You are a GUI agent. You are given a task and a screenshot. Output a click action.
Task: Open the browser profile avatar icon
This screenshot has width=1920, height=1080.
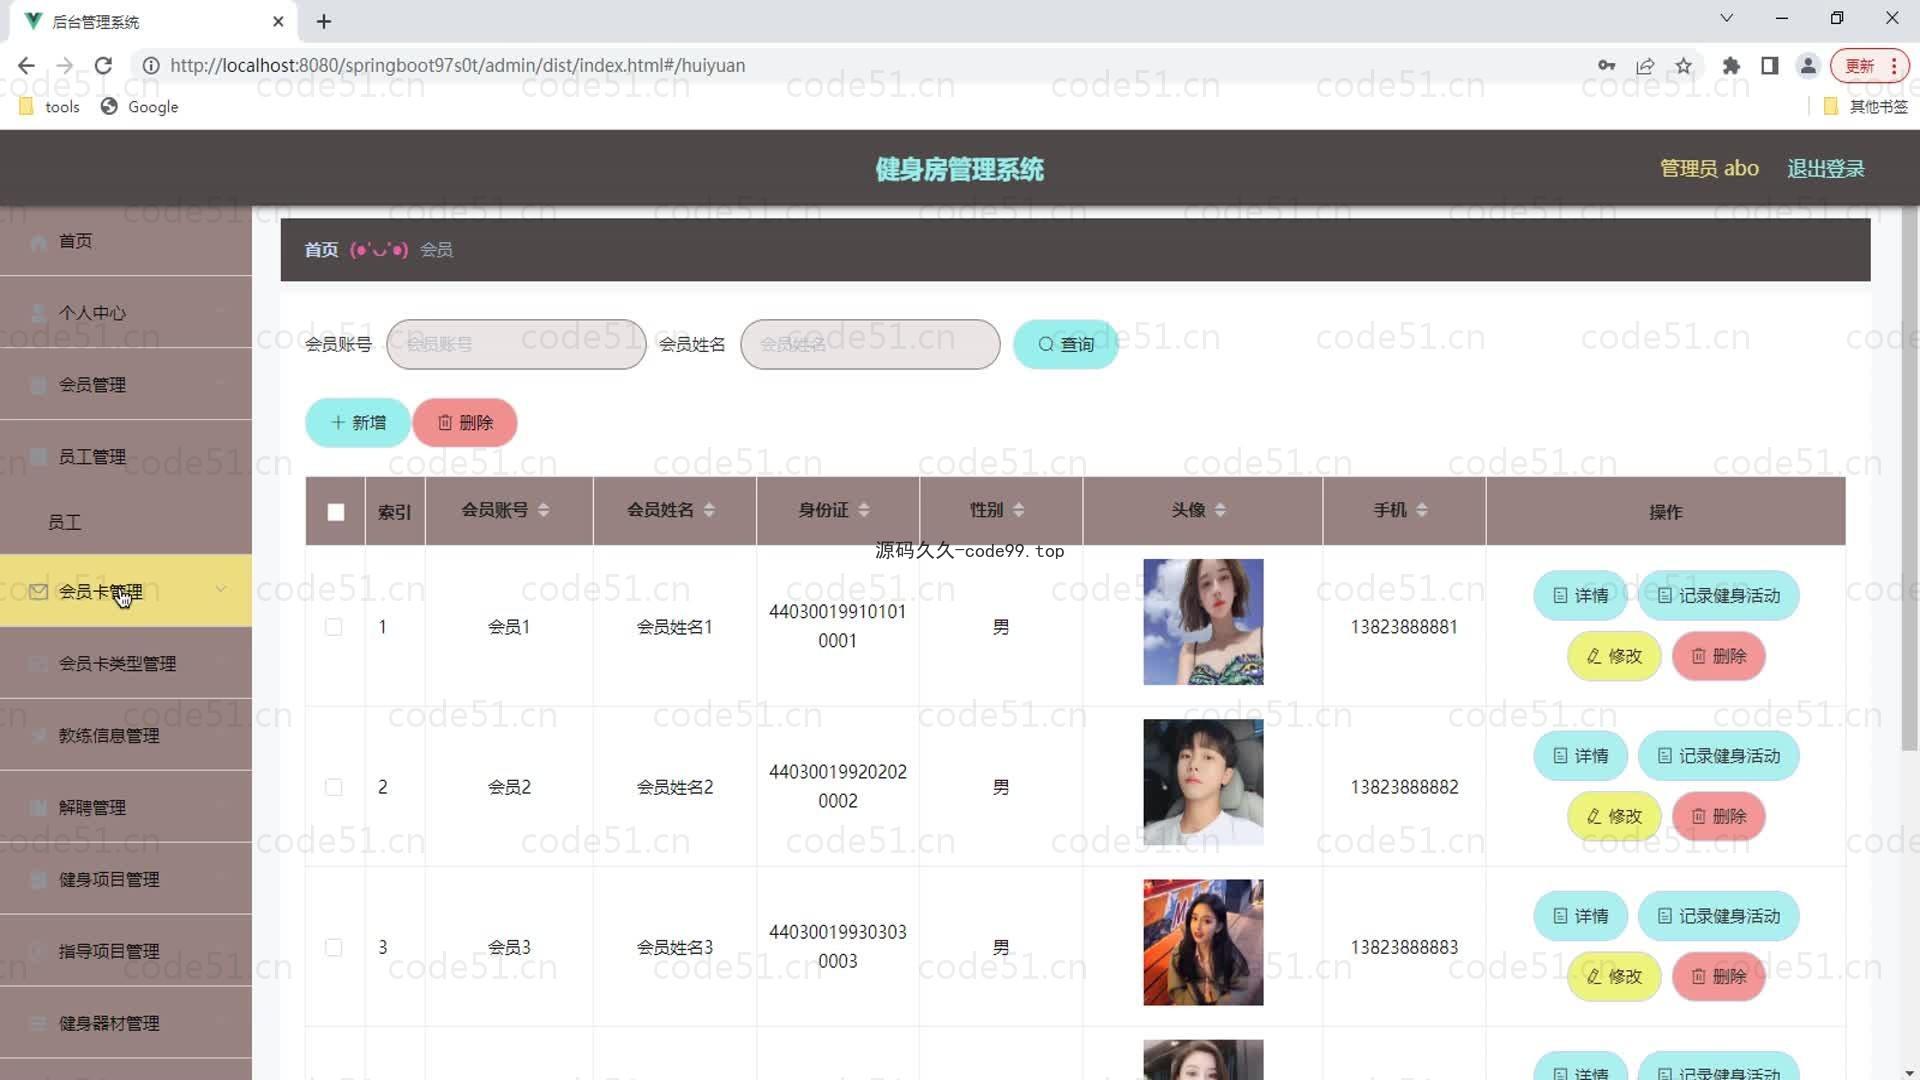(1808, 66)
